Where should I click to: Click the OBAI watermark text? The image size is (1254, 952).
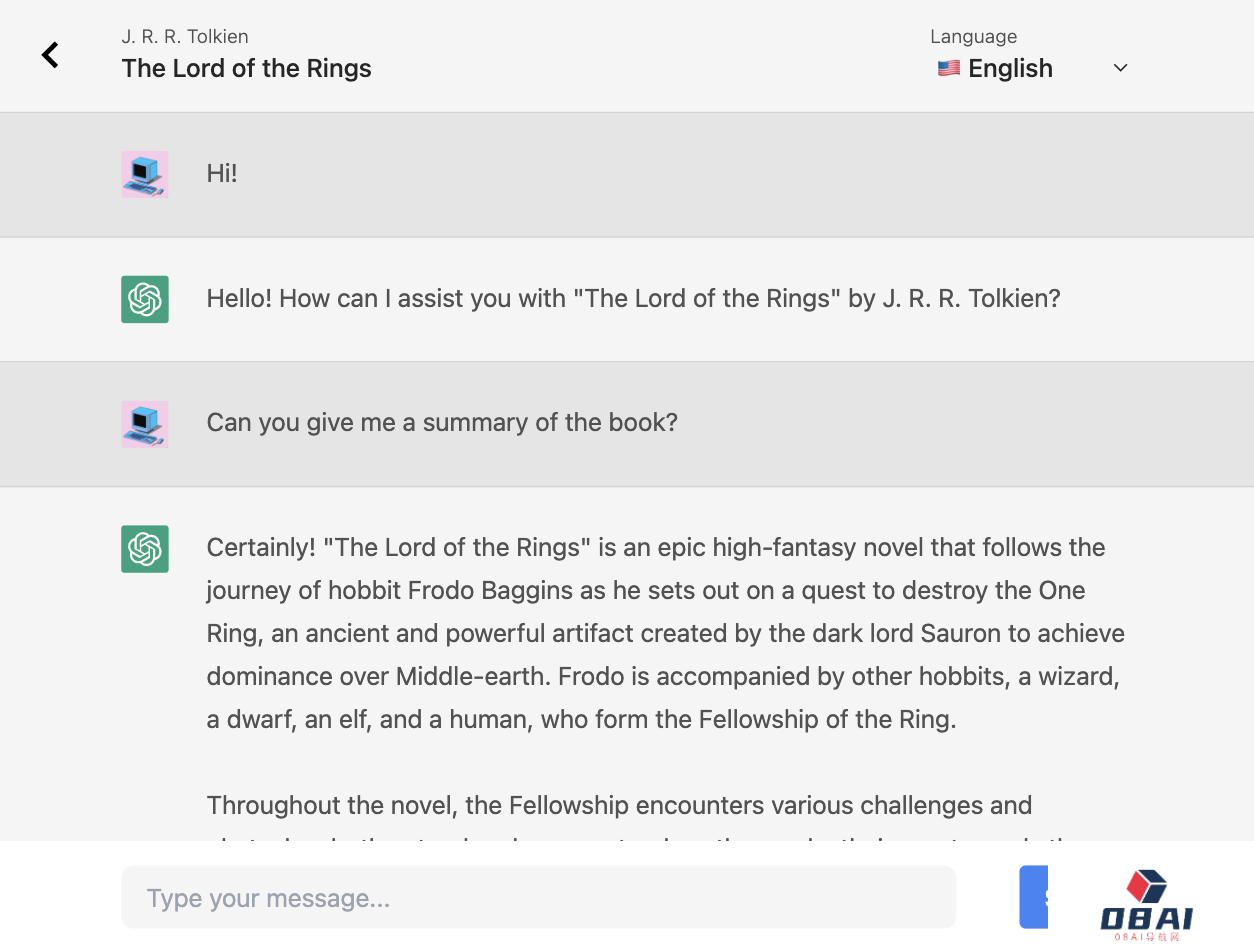click(x=1147, y=919)
